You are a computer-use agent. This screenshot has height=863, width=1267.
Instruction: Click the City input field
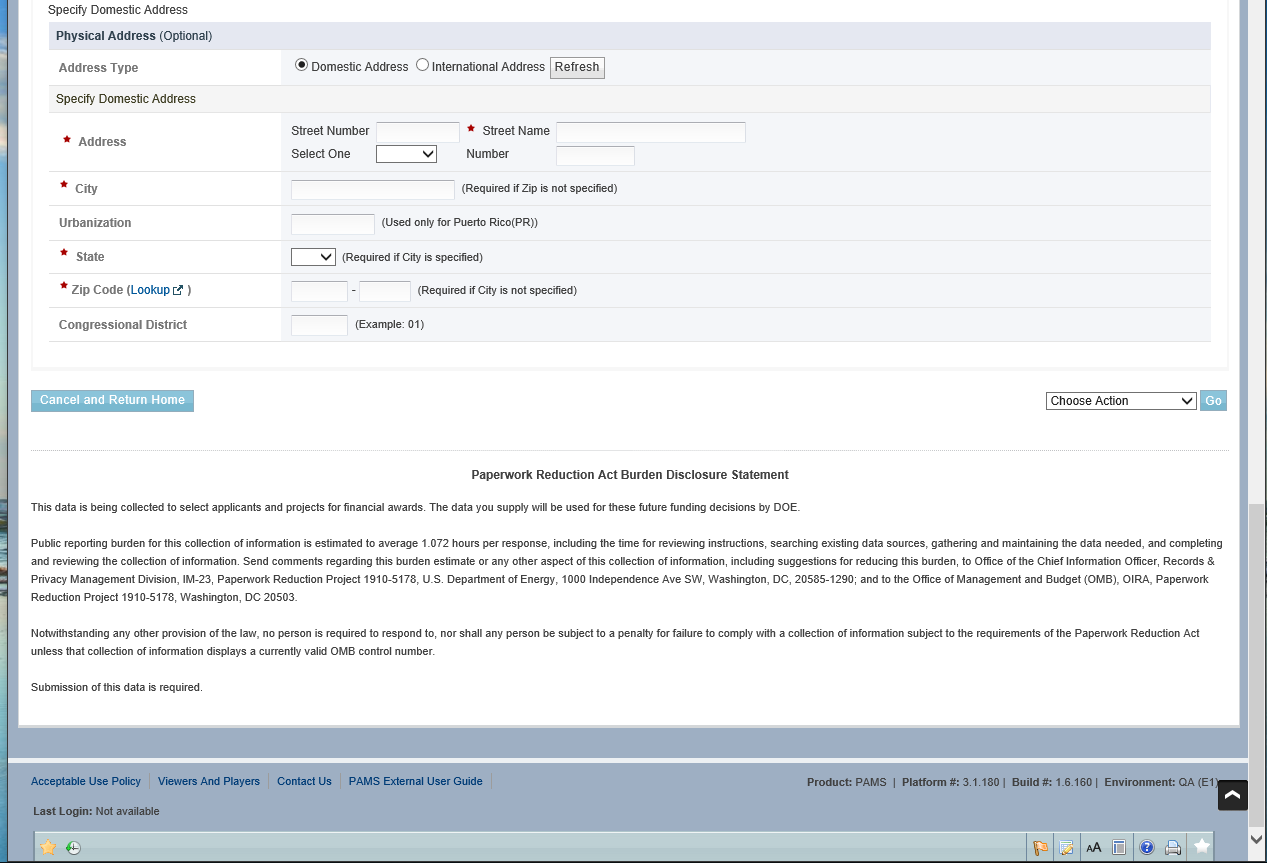373,189
